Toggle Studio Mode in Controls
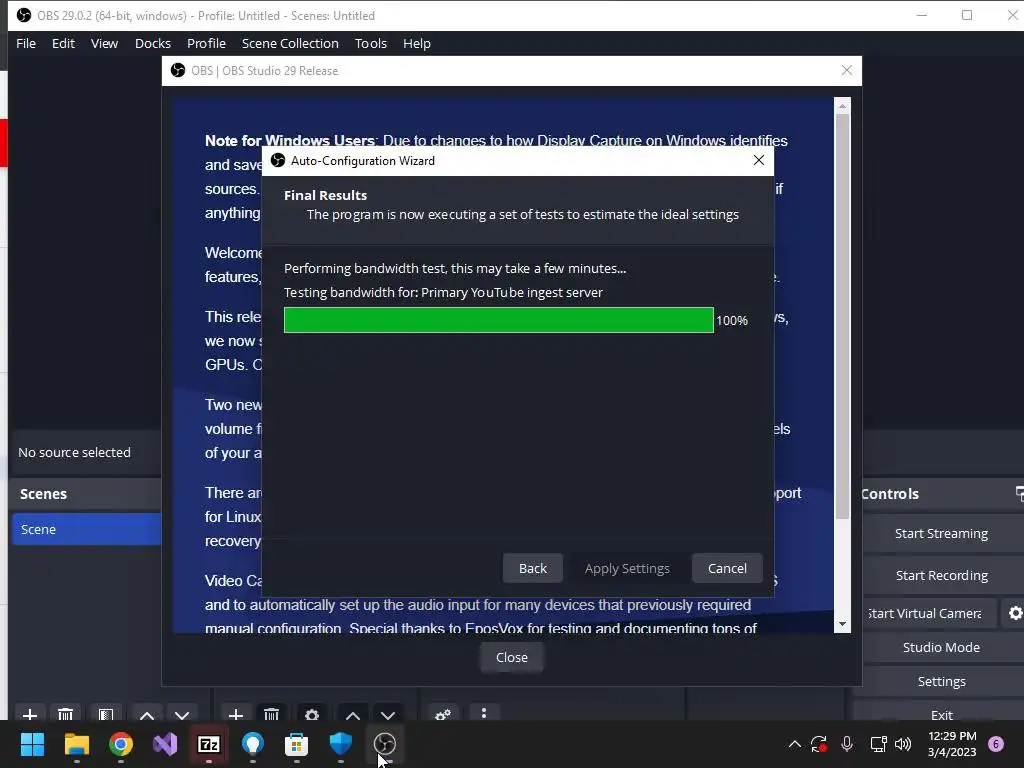Viewport: 1024px width, 768px height. 941,647
